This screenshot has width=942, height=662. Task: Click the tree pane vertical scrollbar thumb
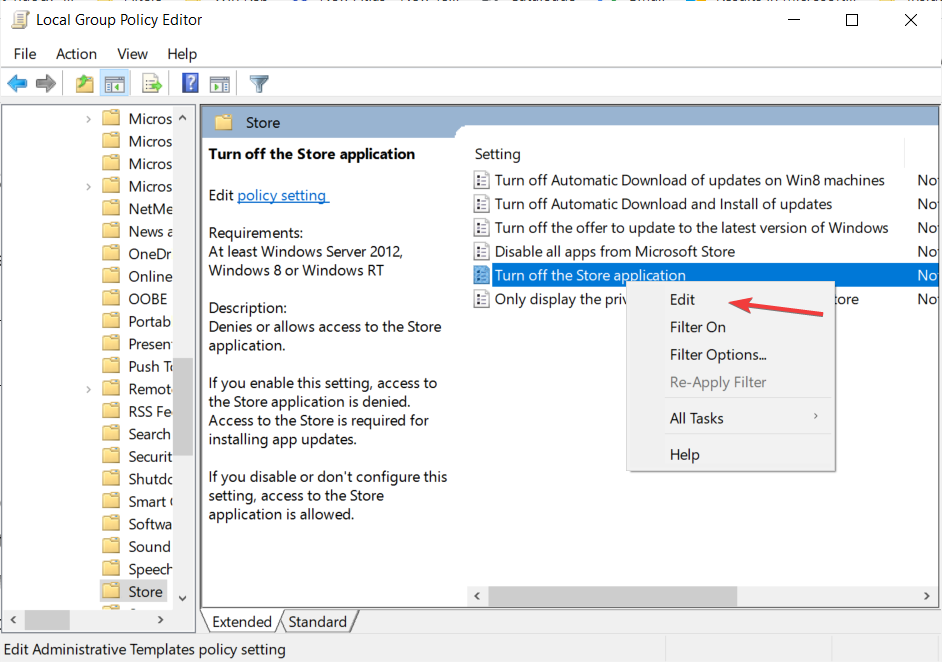(183, 407)
